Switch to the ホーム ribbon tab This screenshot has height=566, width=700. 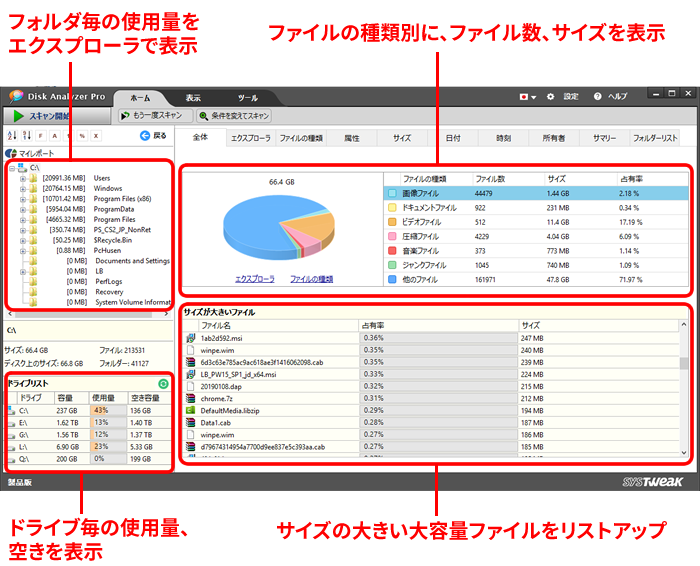tap(140, 98)
